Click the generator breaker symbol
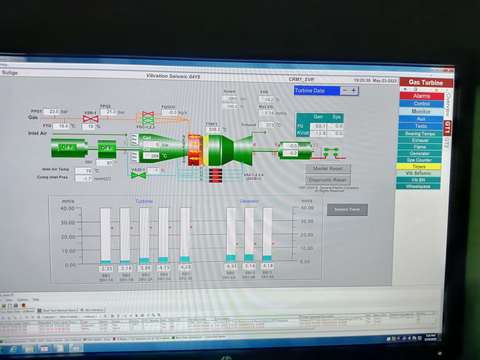This screenshot has height=360, width=480. pos(331,152)
